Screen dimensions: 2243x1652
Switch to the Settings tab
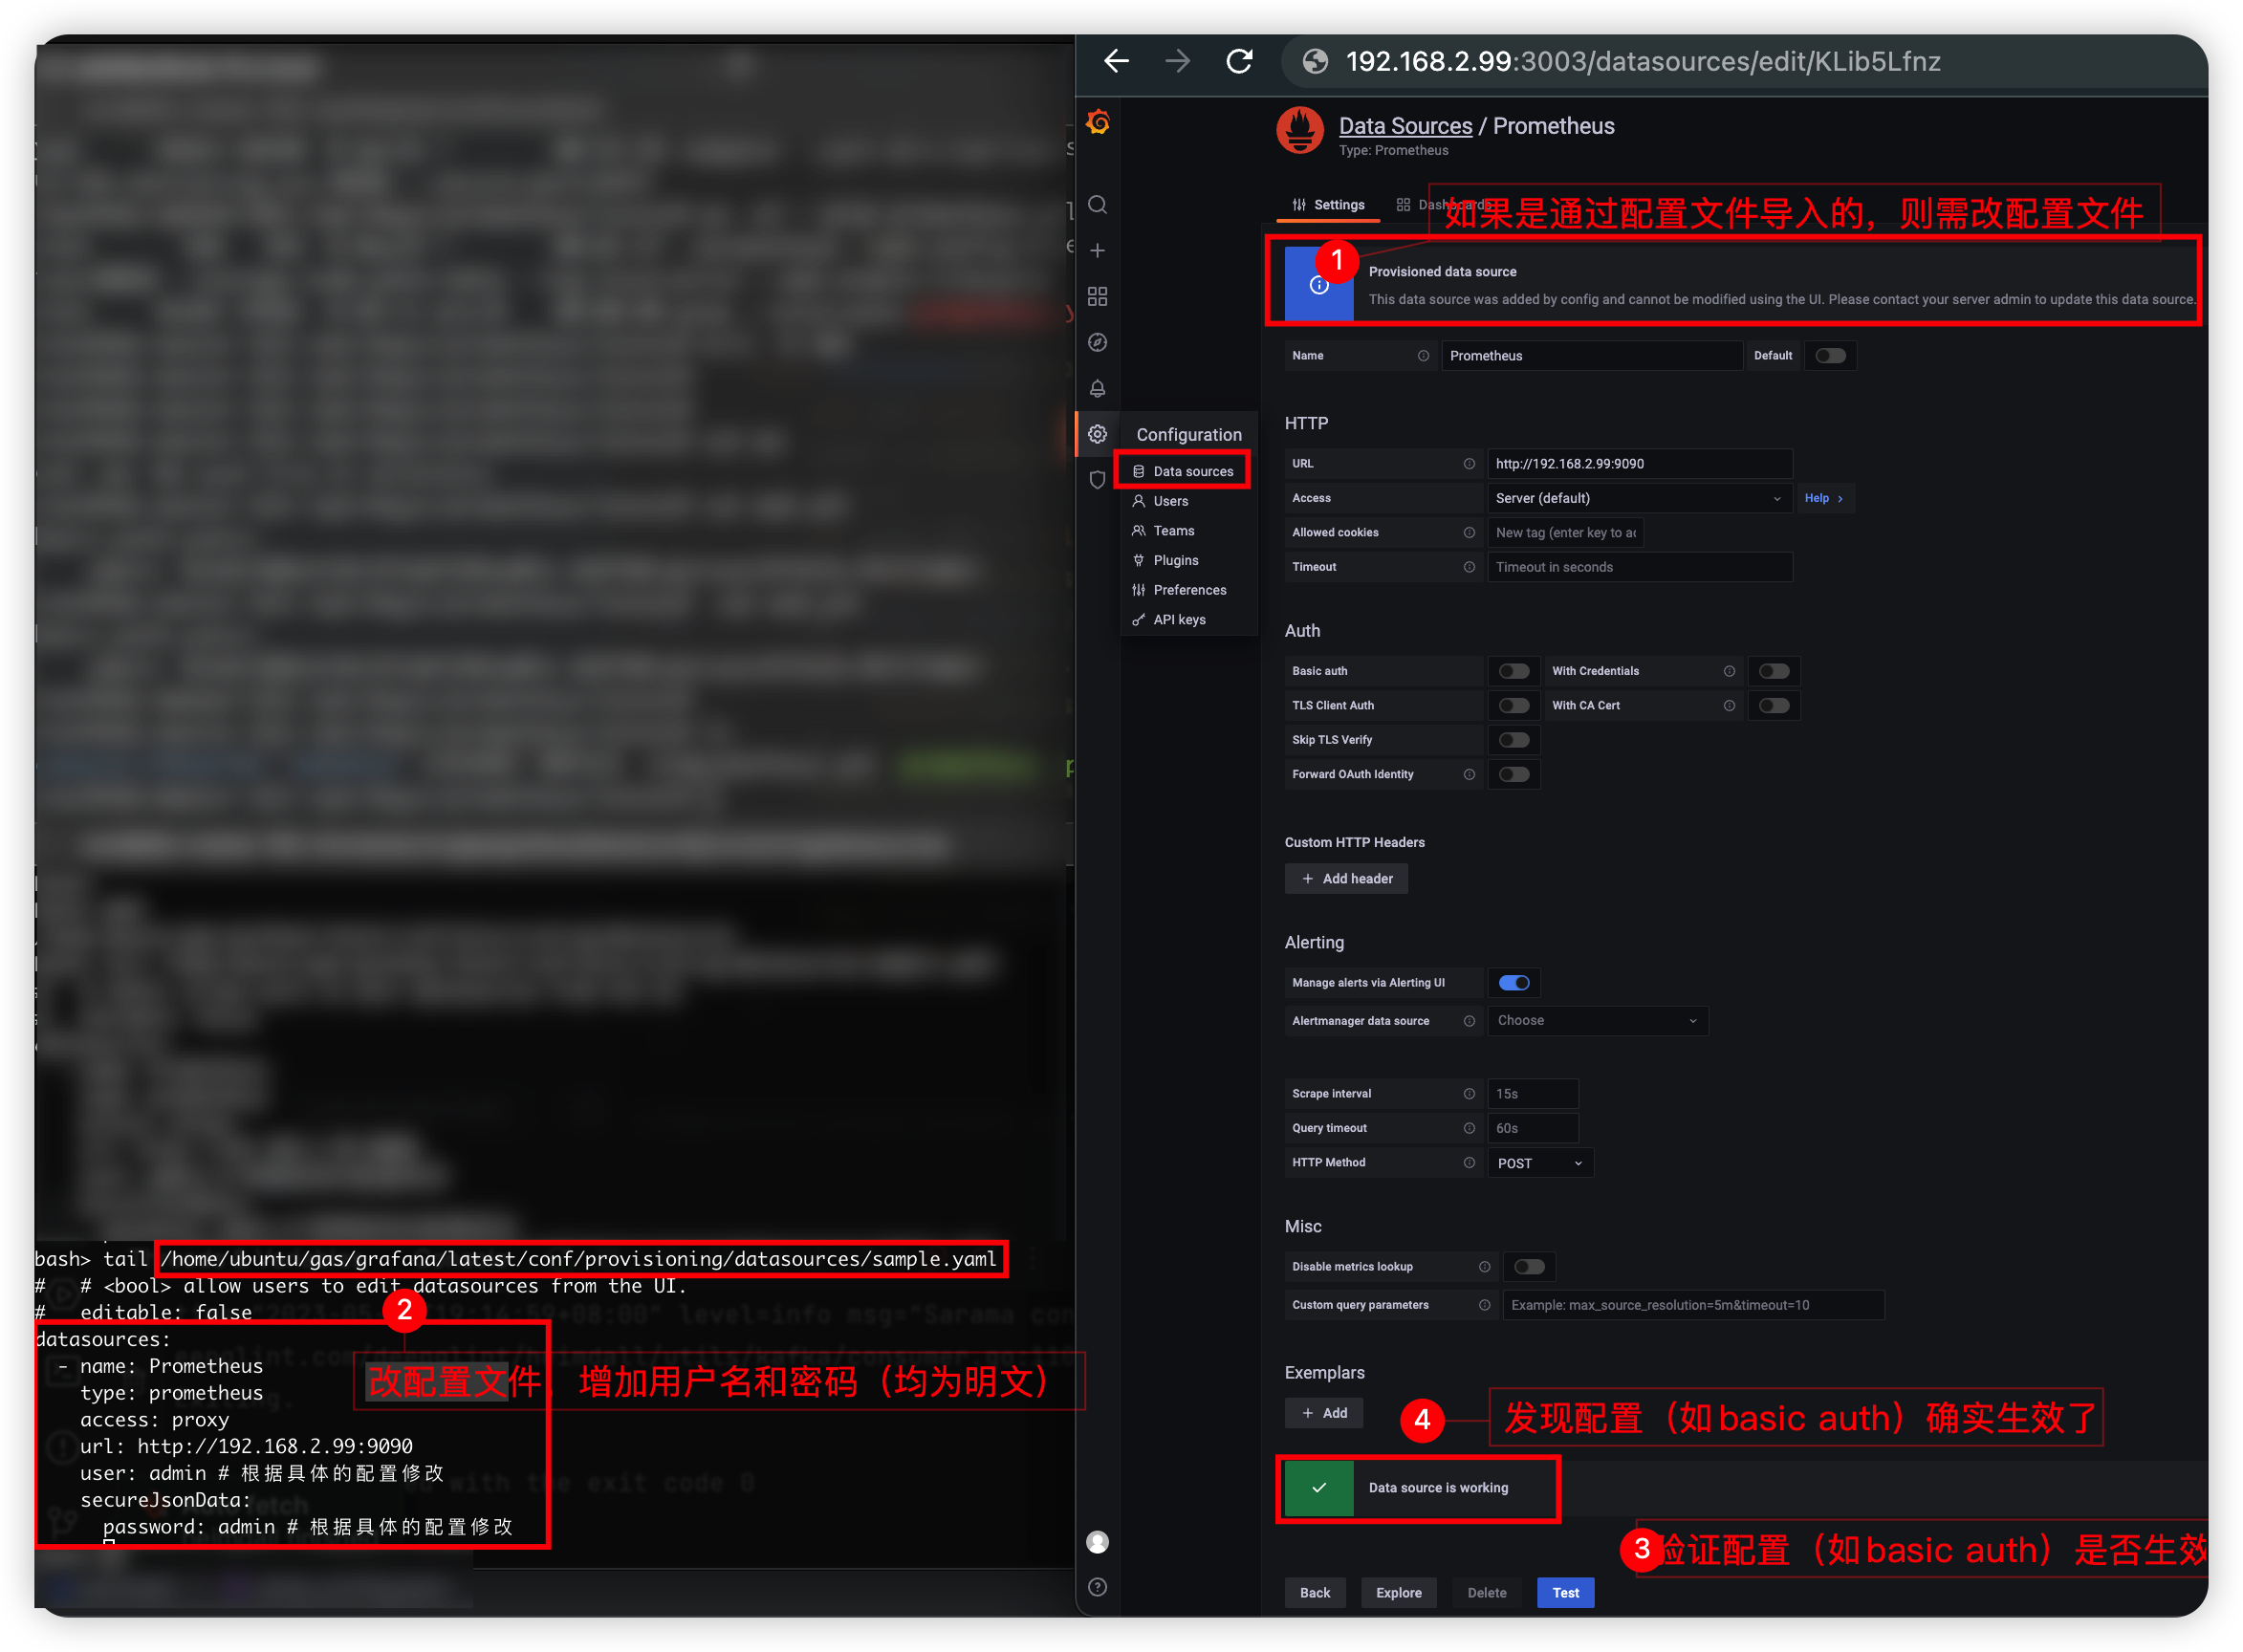[1328, 205]
